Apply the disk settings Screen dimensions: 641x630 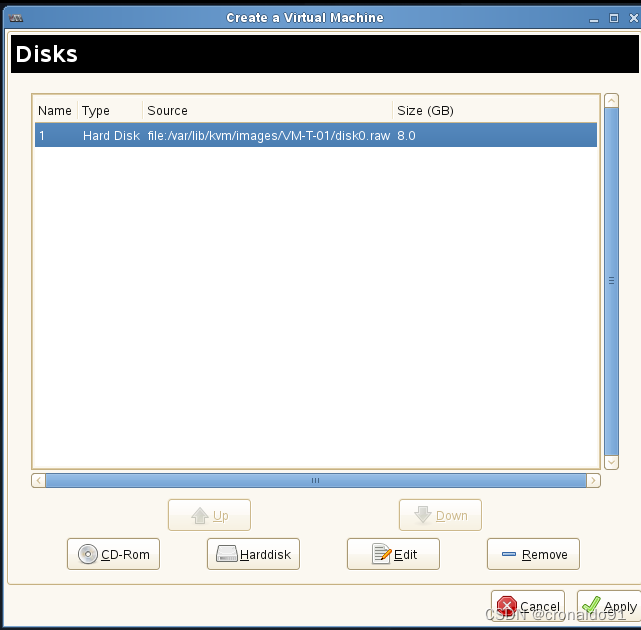tap(609, 606)
